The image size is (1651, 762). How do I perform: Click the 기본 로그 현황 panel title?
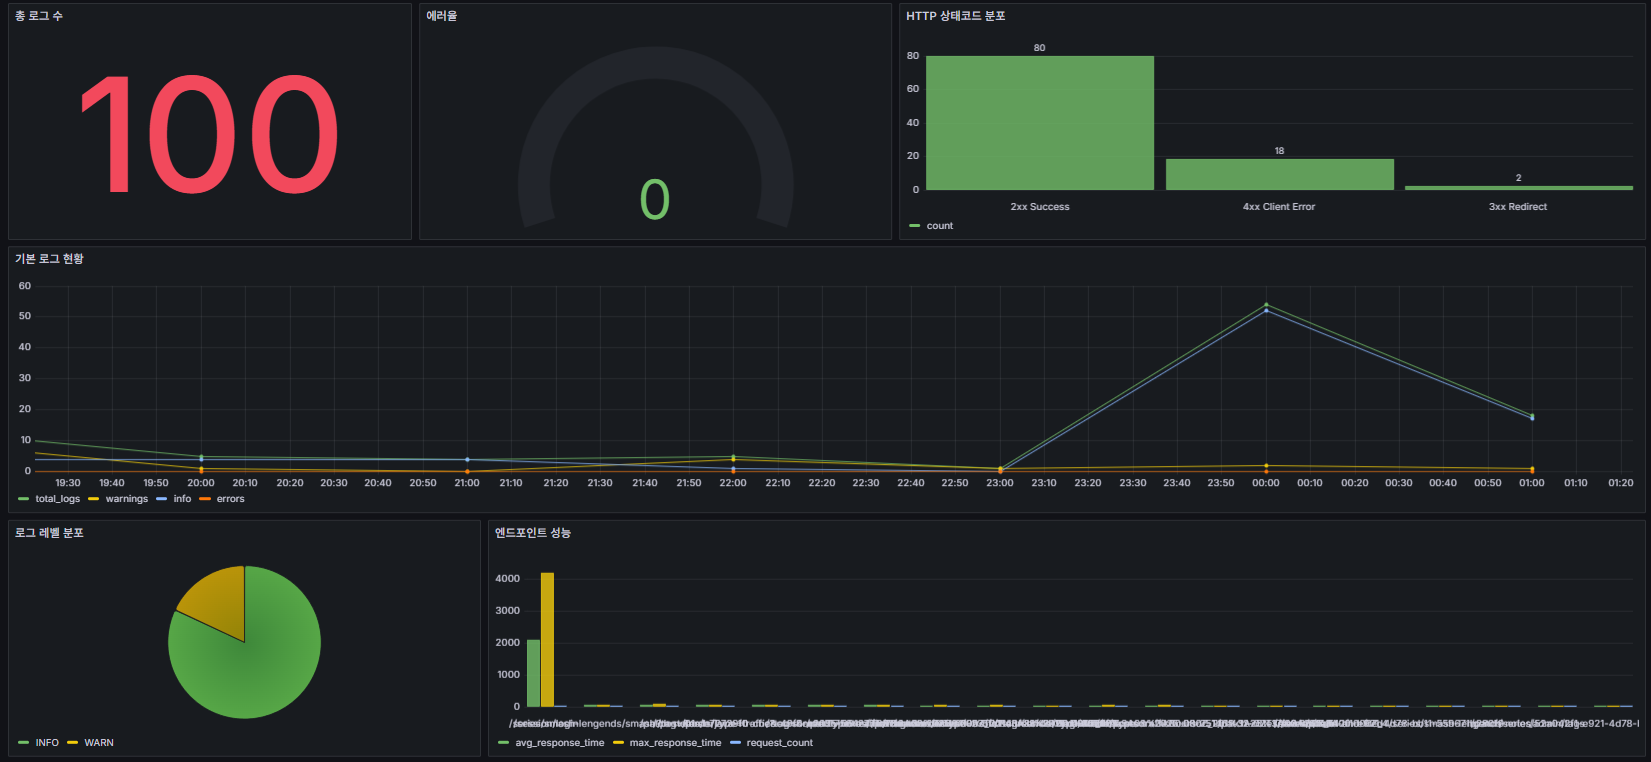(x=49, y=259)
